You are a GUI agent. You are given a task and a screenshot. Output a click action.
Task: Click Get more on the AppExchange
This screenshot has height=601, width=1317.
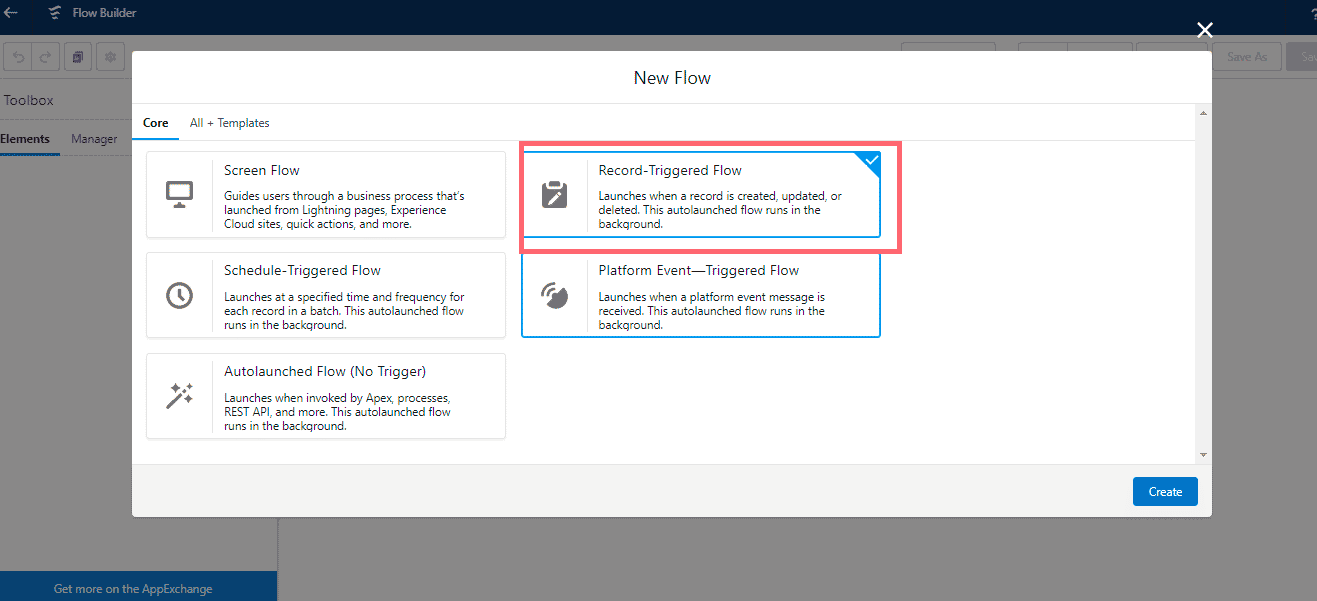tap(133, 589)
